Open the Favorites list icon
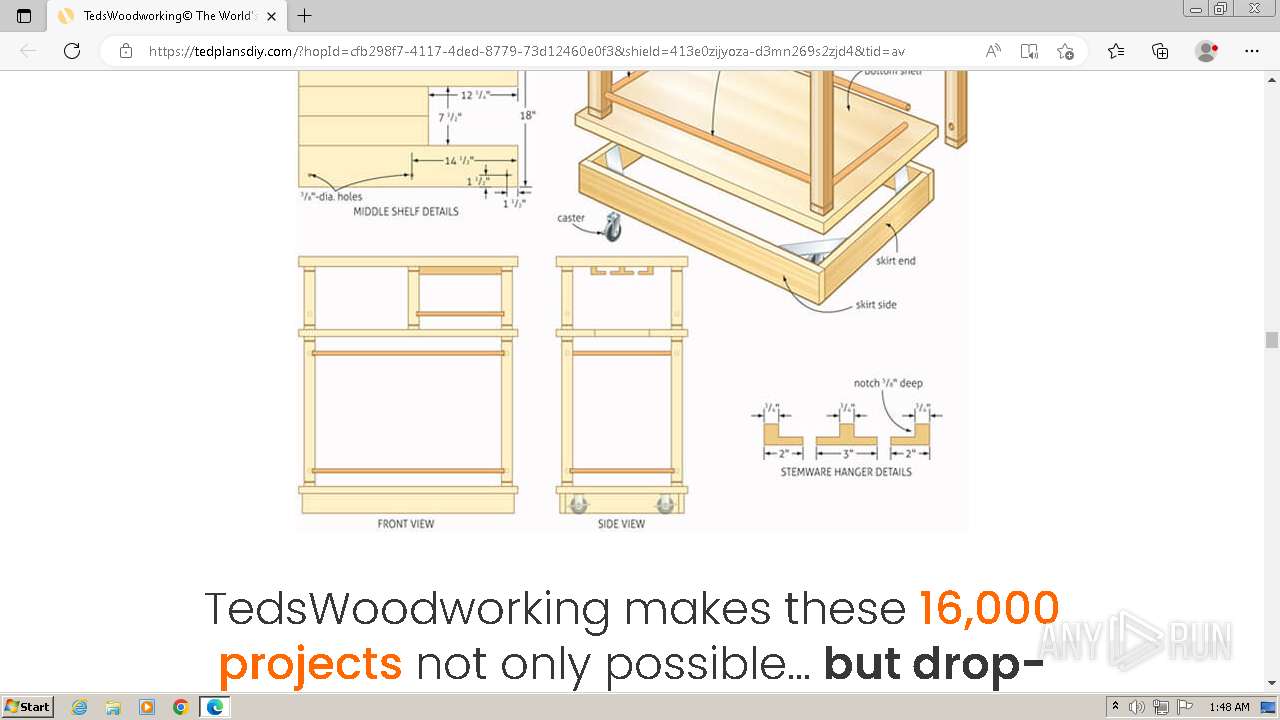1280x720 pixels. (x=1116, y=51)
